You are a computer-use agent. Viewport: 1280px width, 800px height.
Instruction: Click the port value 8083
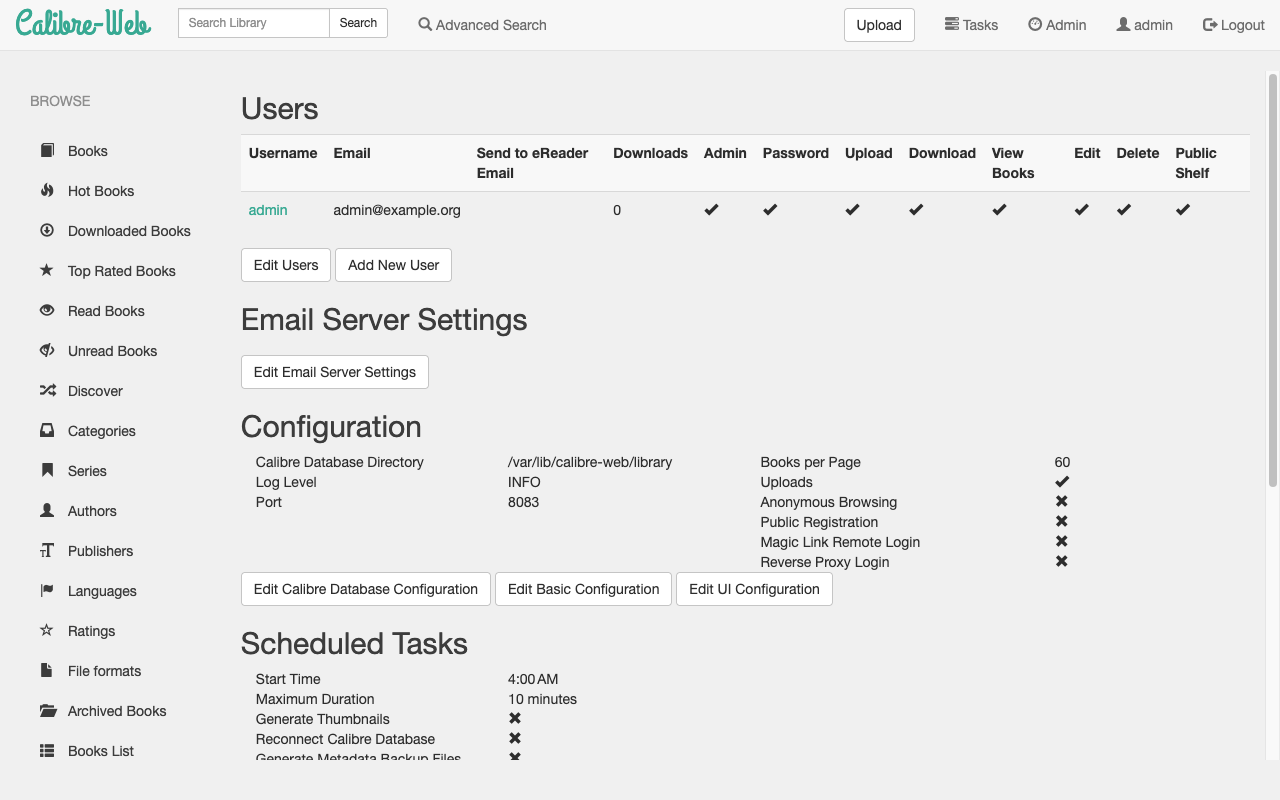(523, 502)
